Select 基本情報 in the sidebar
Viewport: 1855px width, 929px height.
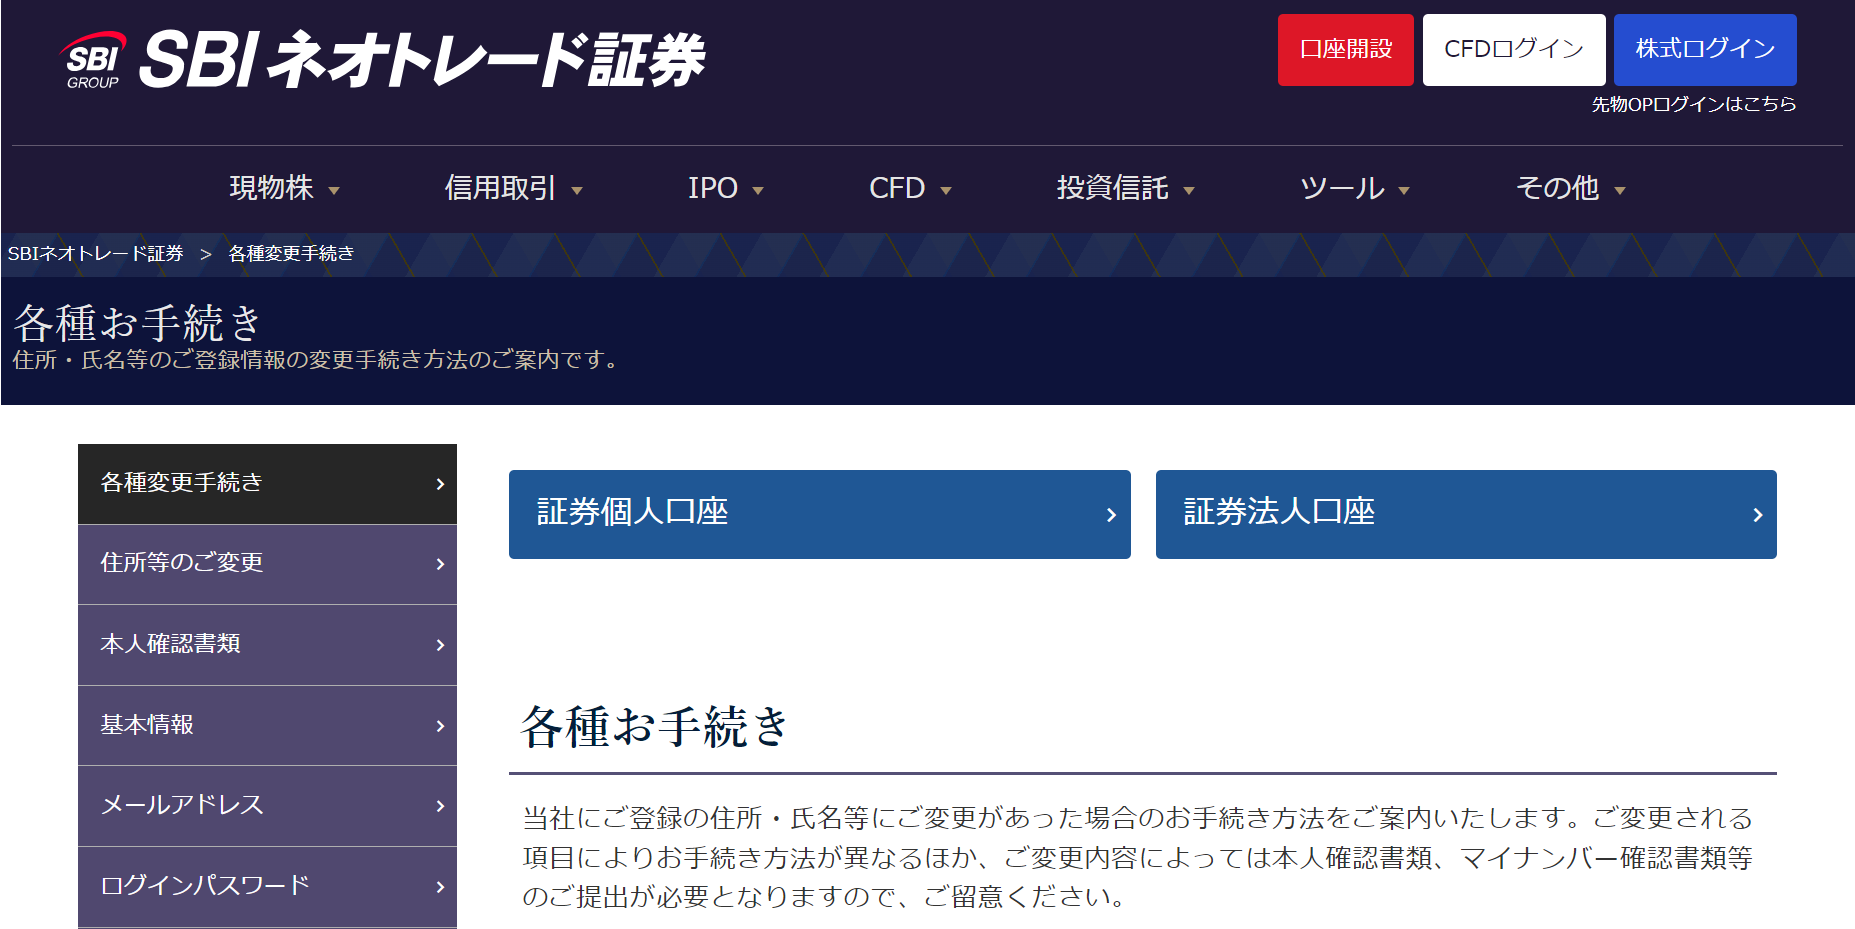[267, 725]
